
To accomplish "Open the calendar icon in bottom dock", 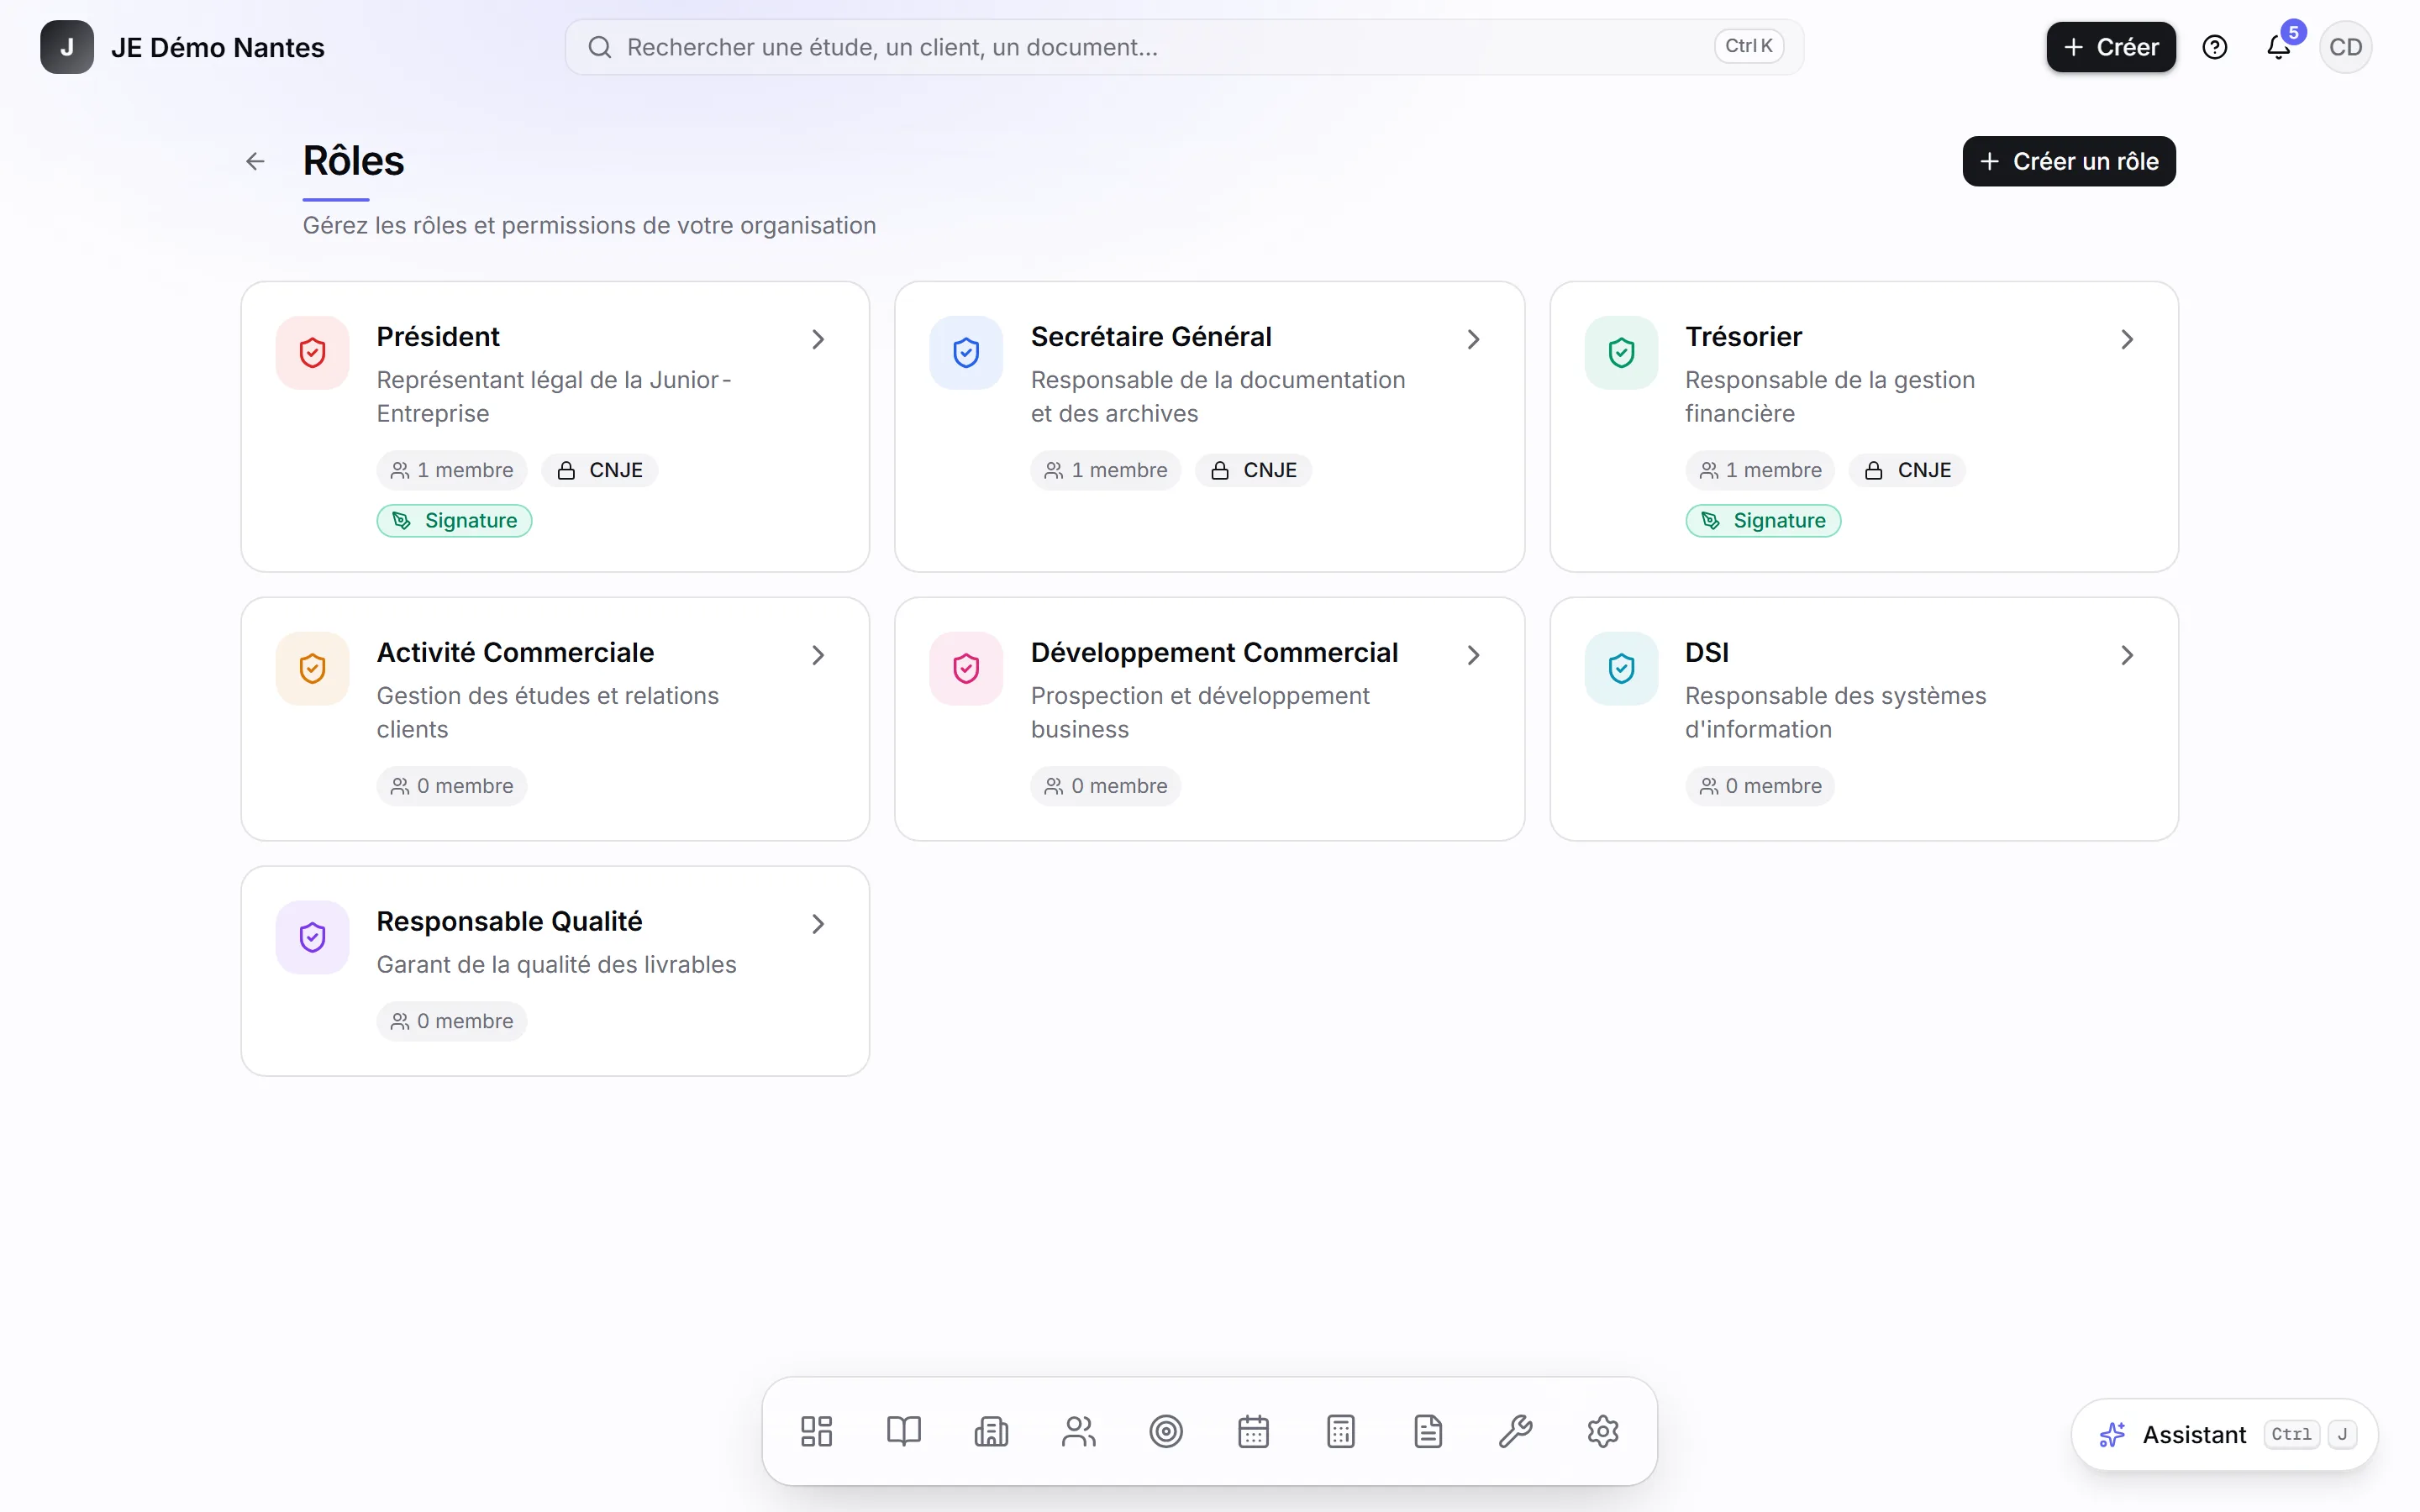I will 1253,1431.
